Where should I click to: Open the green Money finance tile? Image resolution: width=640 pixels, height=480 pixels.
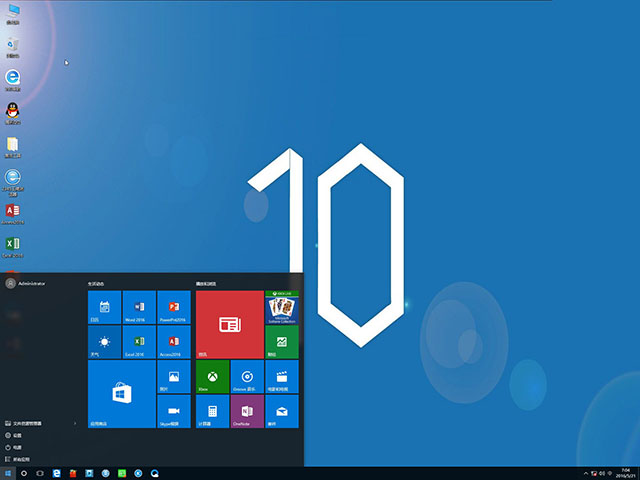click(282, 342)
